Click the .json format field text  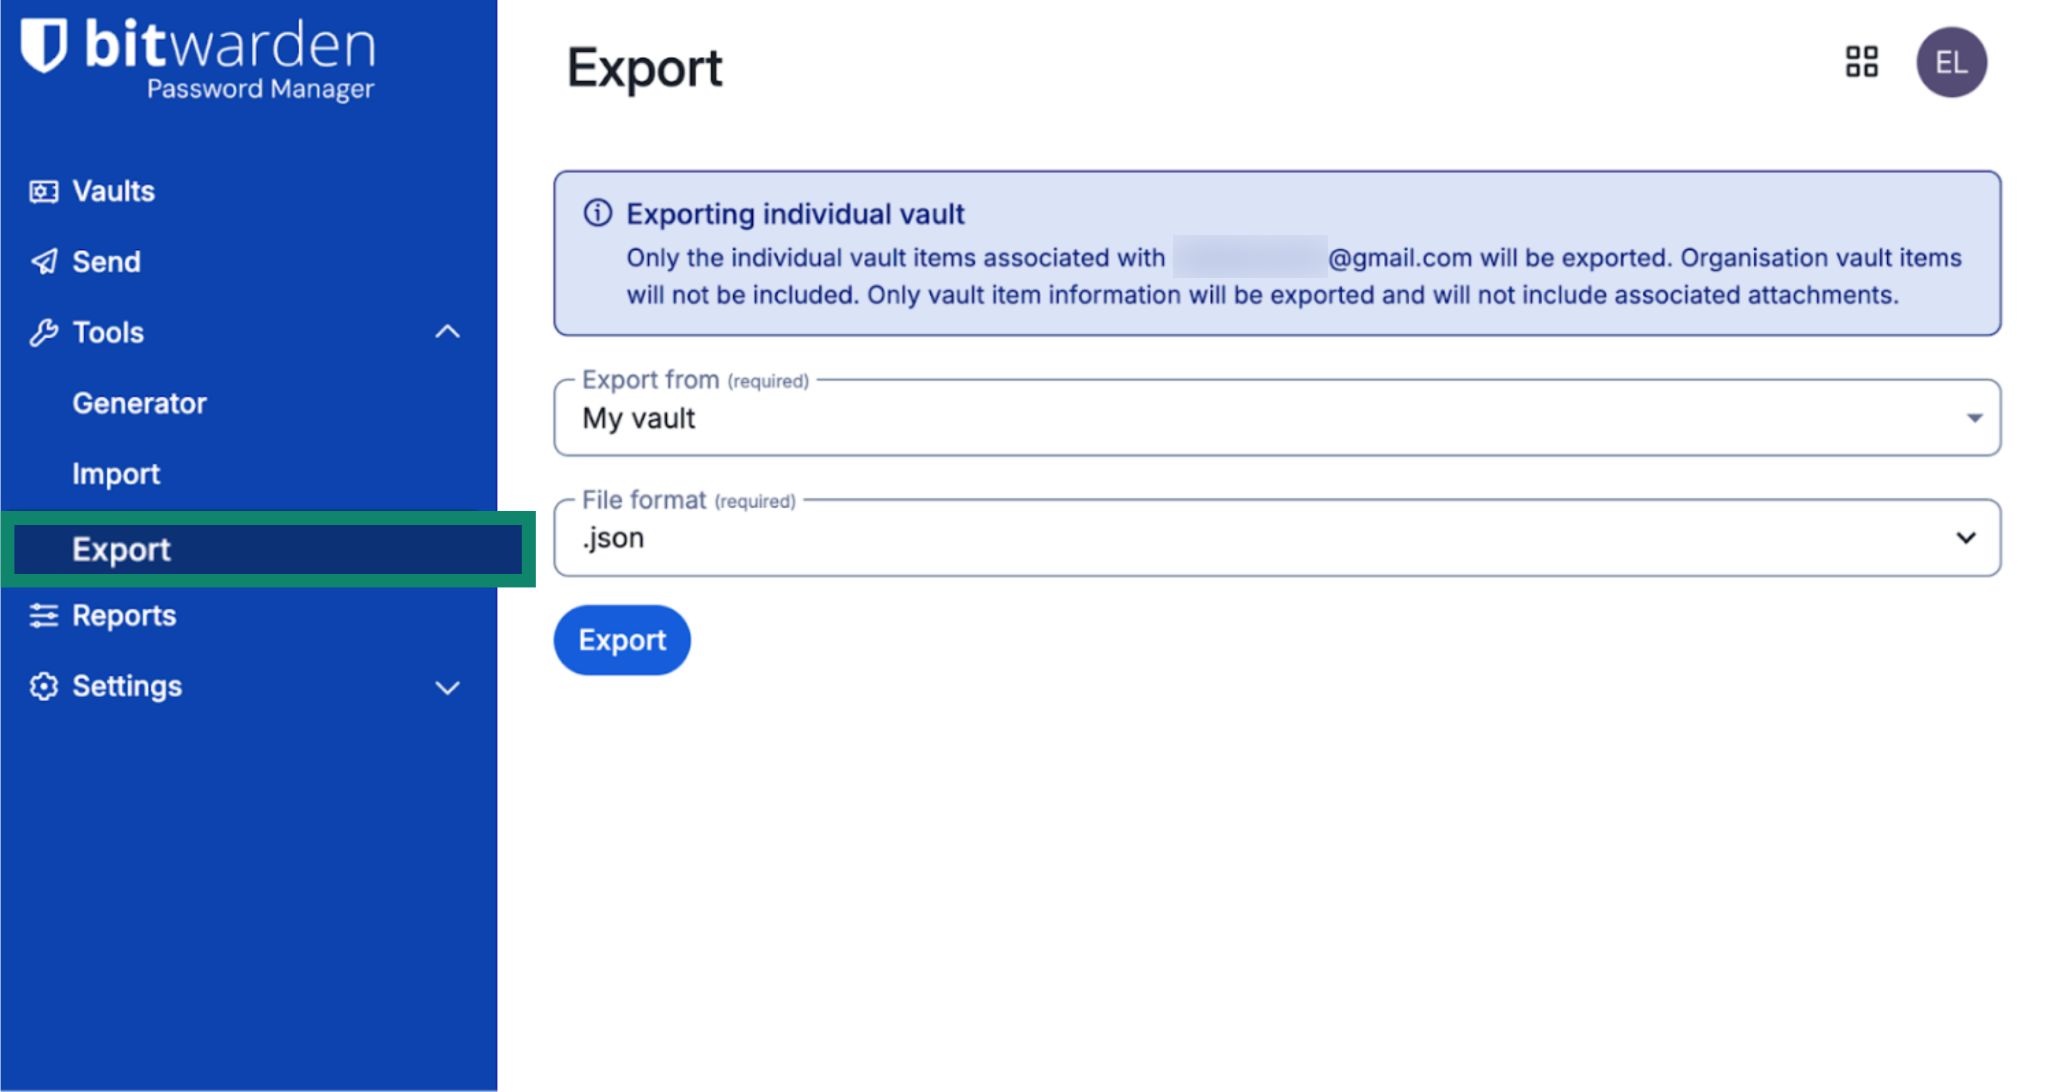click(614, 538)
